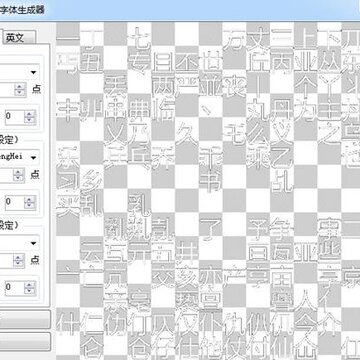
Task: Click the 万 glyph in the grid
Action: point(234,38)
